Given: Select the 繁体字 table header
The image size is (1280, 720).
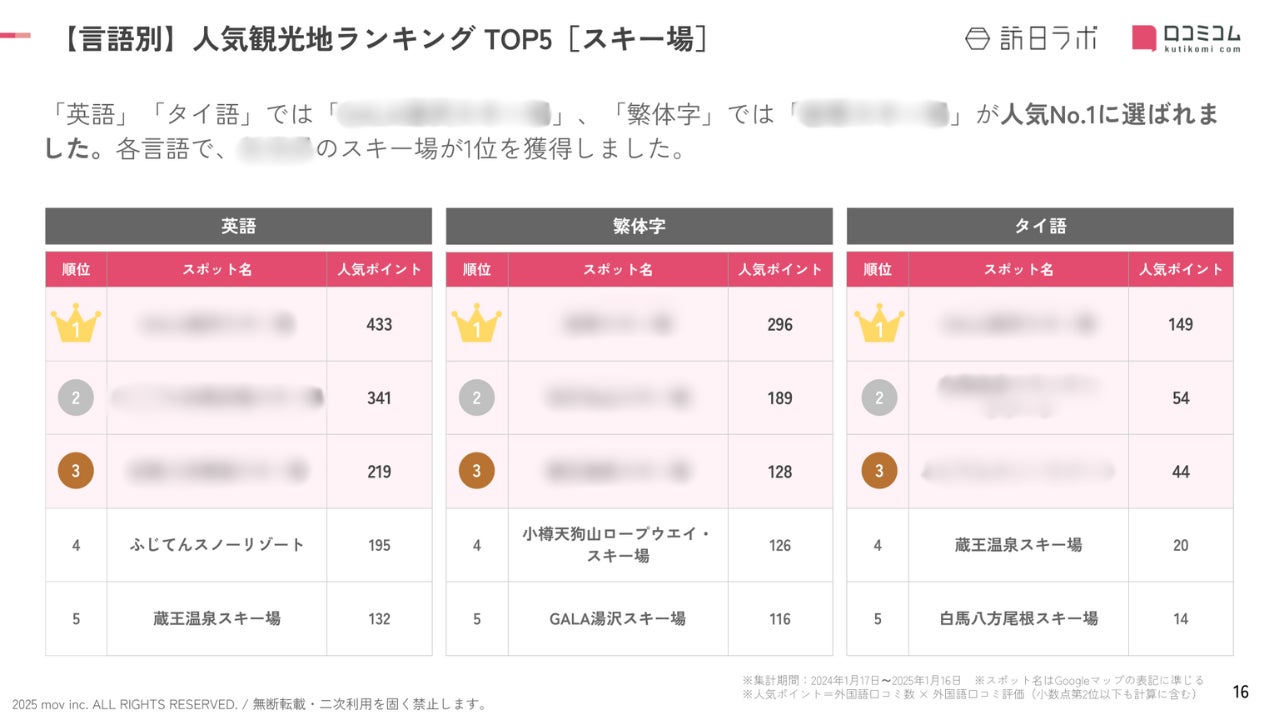Looking at the screenshot, I should (x=639, y=226).
